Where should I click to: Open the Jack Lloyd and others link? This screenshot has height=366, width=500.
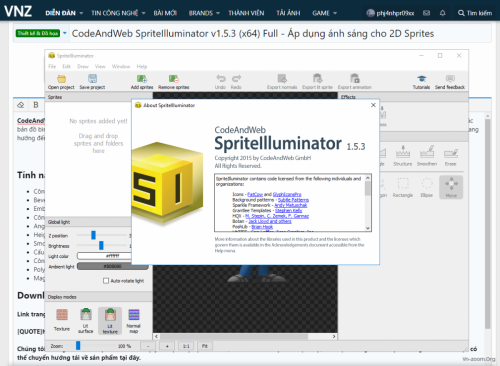(270, 221)
